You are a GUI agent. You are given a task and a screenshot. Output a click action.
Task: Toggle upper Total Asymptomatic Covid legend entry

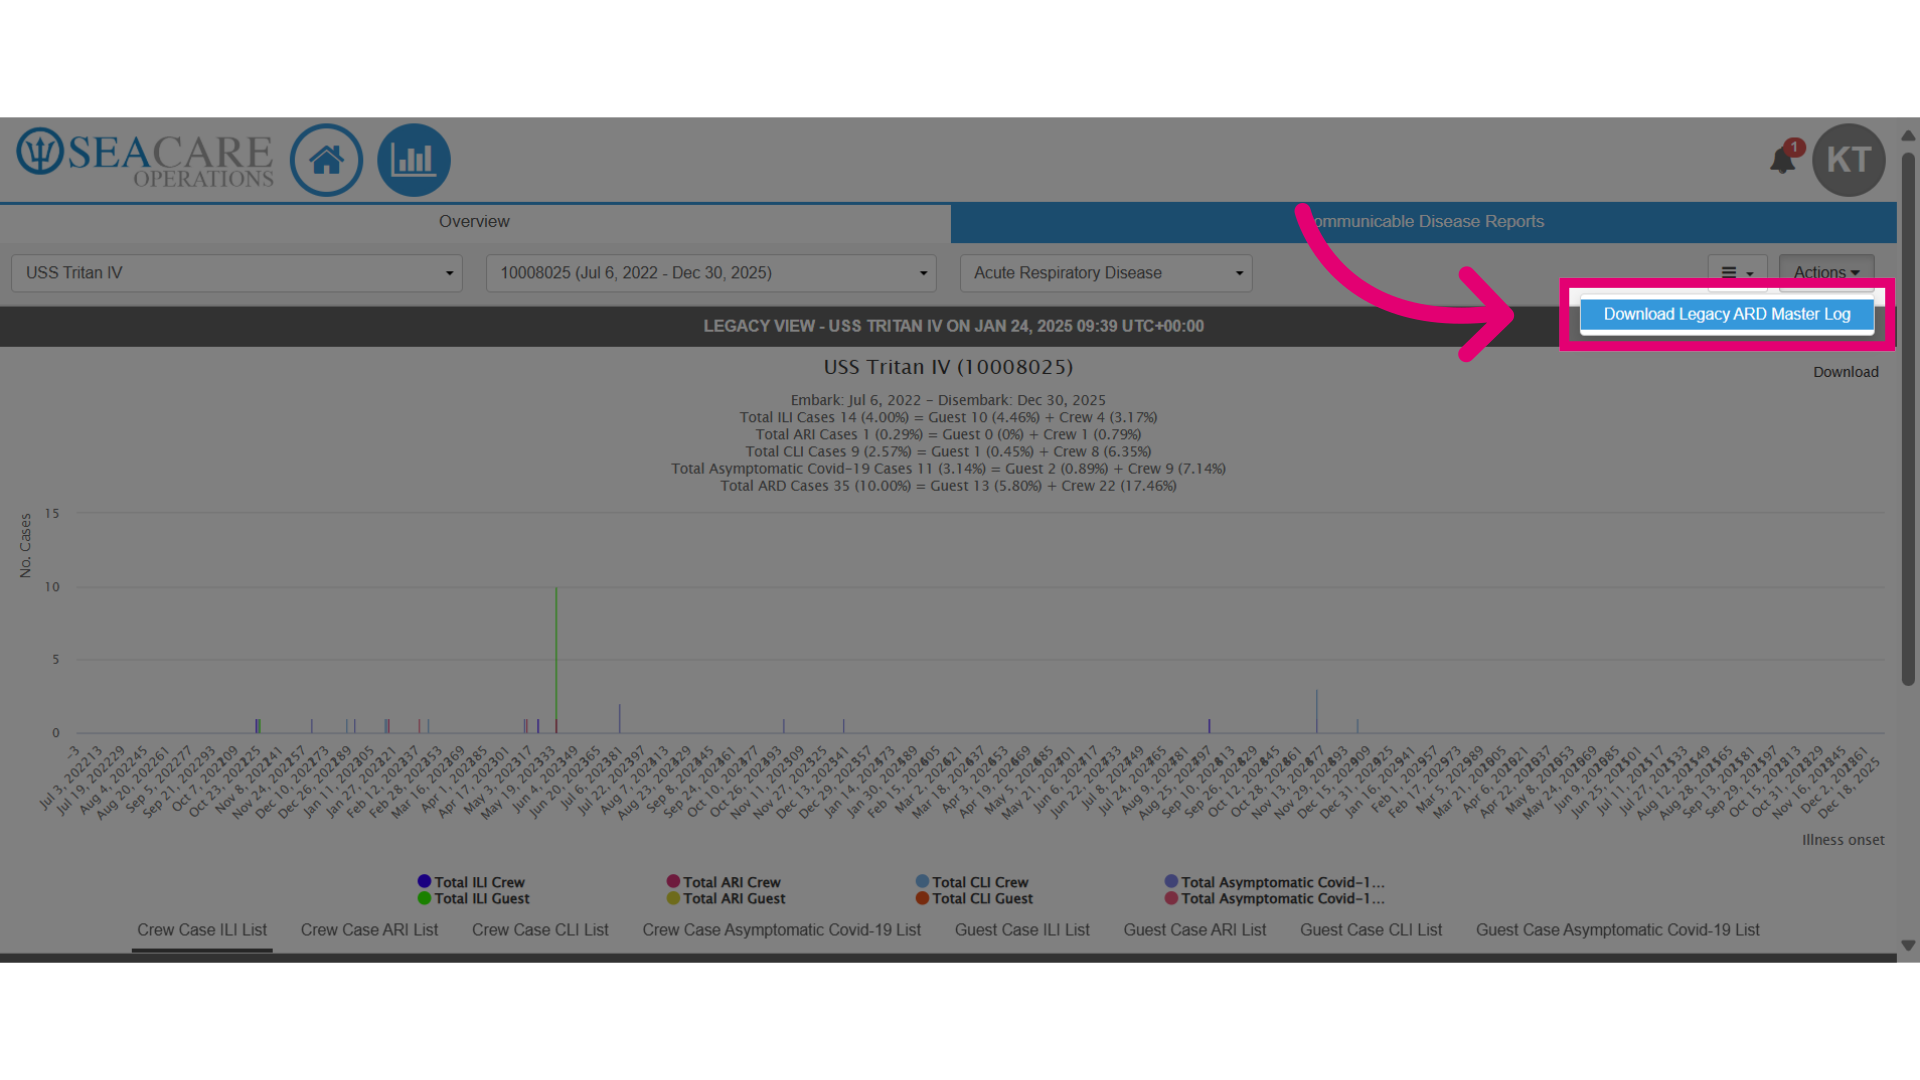point(1275,882)
